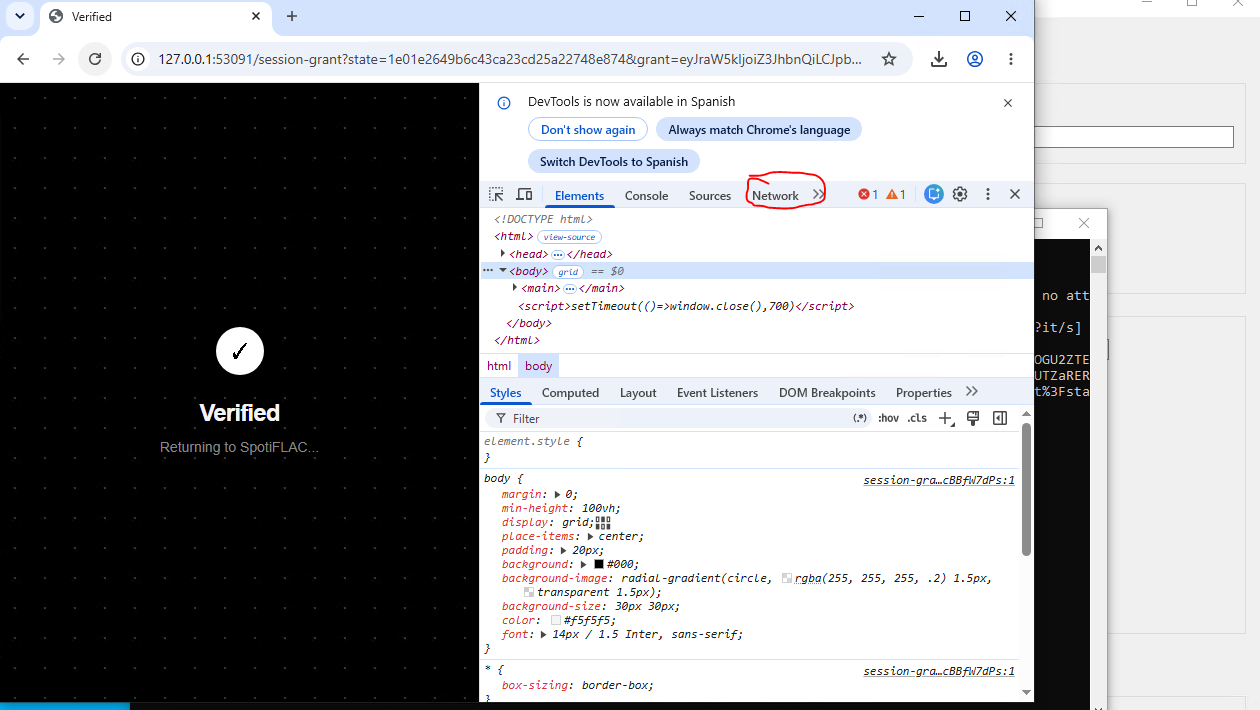Expand the head element node
Screen dimensions: 1260x710
coord(503,254)
